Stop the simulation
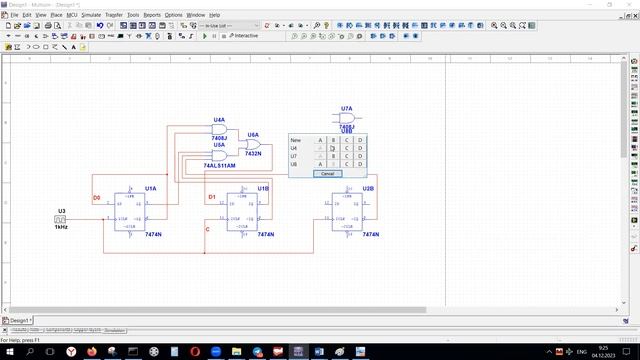Image resolution: width=640 pixels, height=360 pixels. pos(224,36)
